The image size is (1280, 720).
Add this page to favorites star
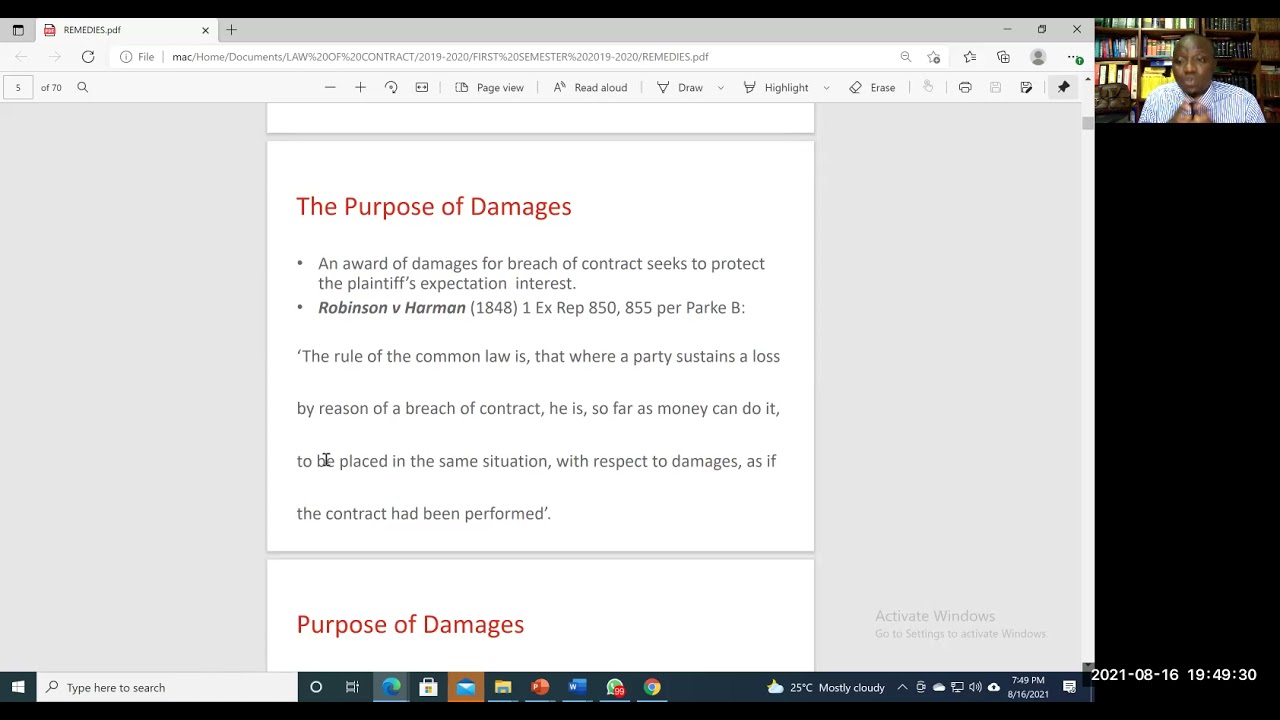coord(934,57)
